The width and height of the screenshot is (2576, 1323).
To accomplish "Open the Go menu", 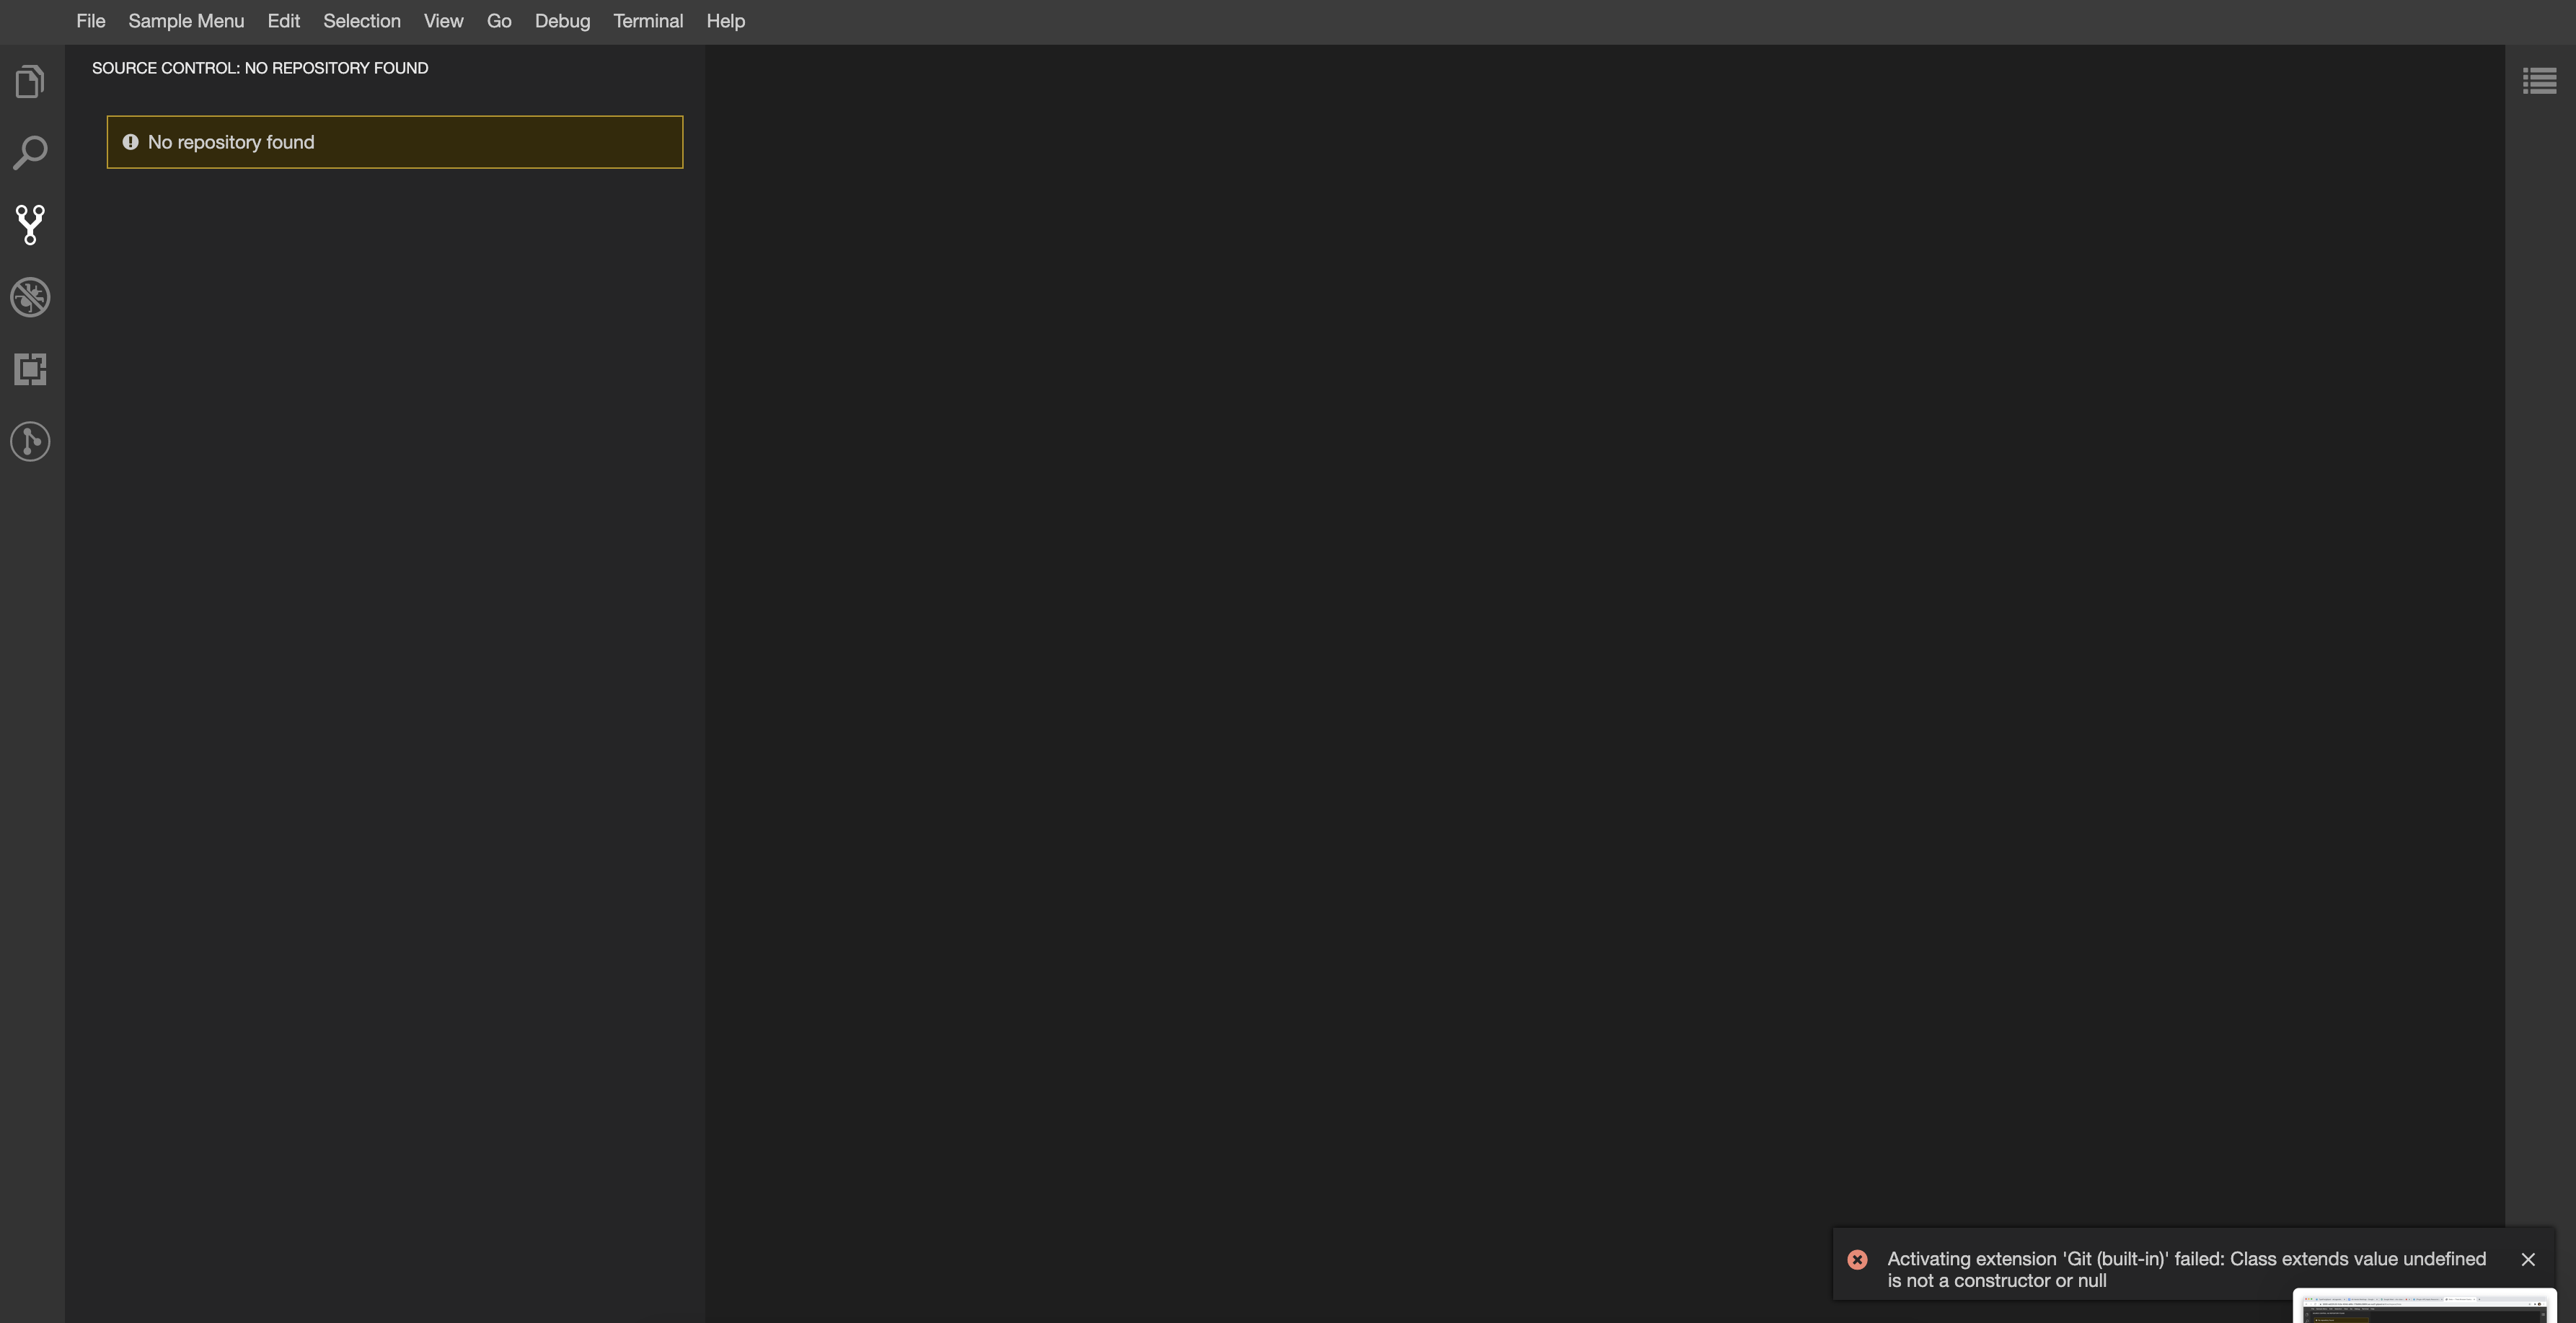I will [x=499, y=20].
